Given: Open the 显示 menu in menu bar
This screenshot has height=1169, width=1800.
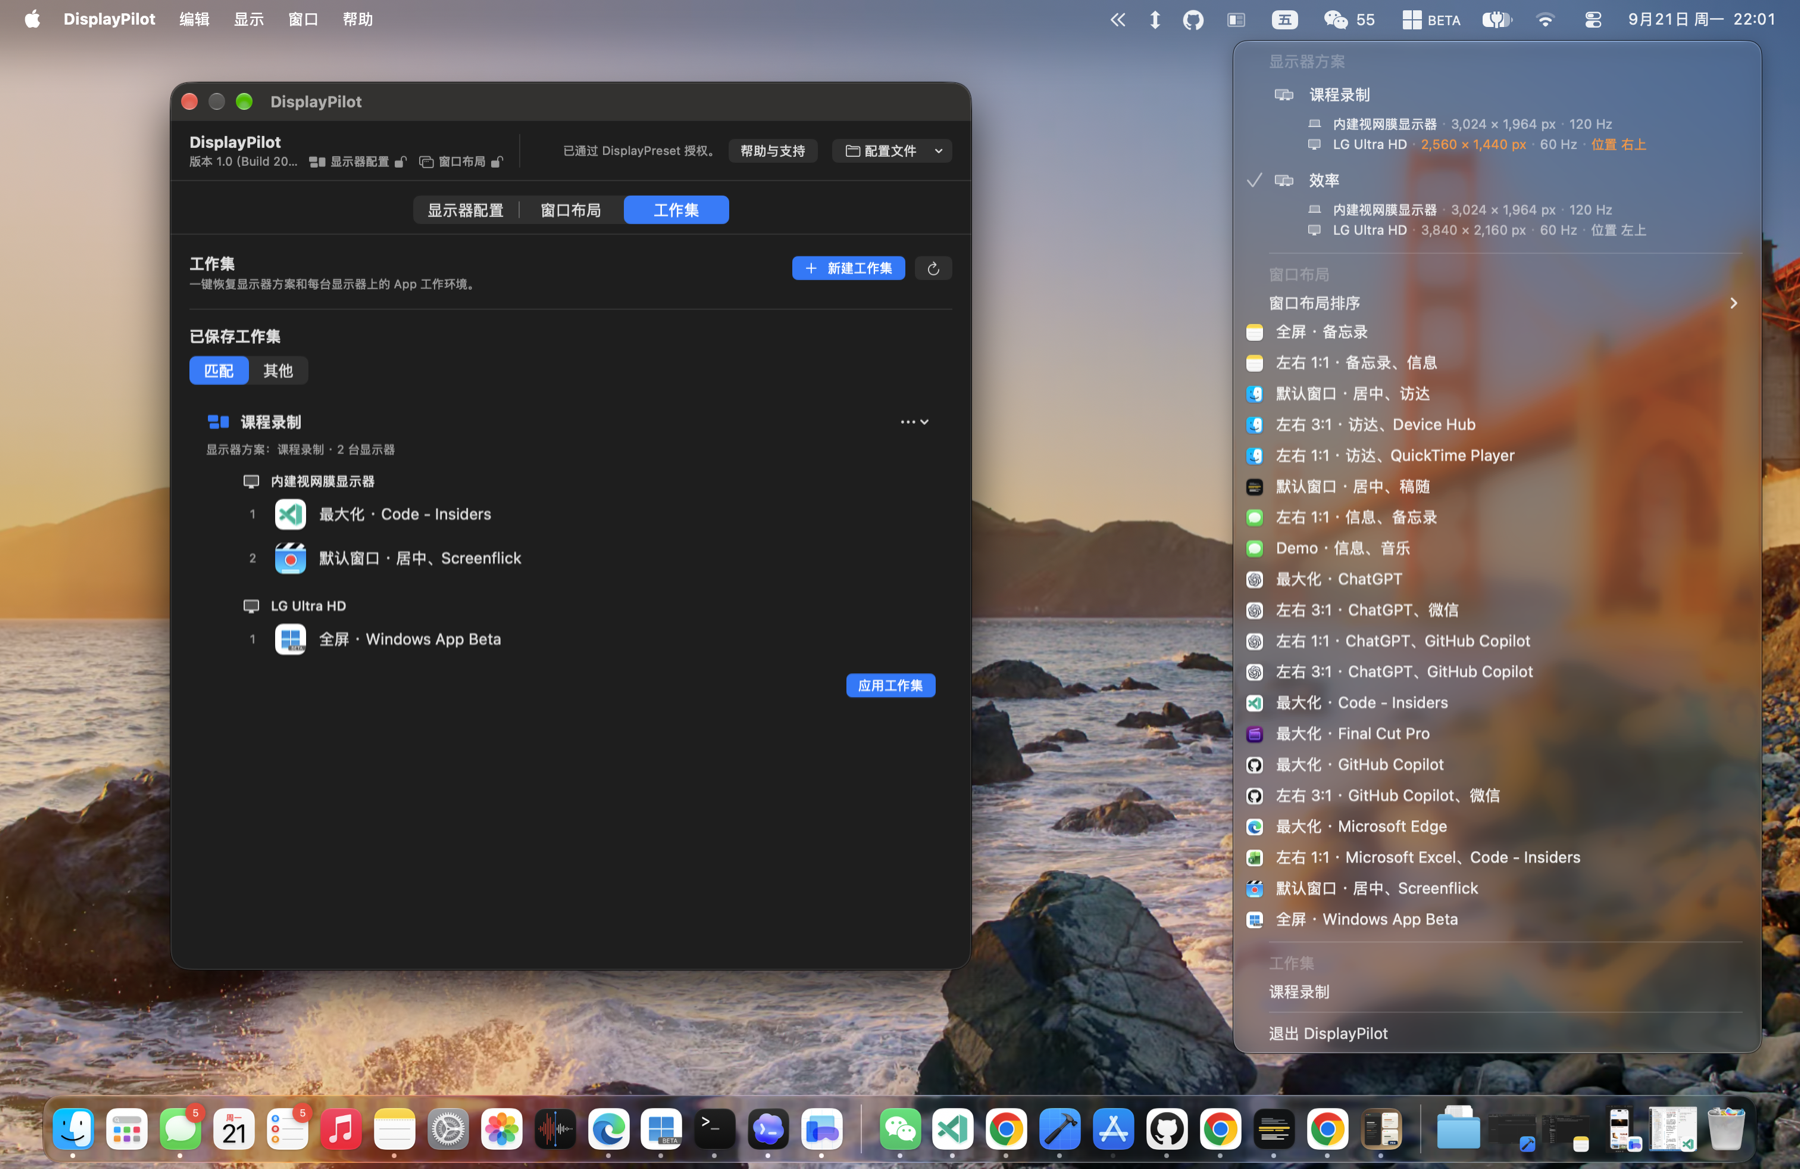Looking at the screenshot, I should 249,19.
